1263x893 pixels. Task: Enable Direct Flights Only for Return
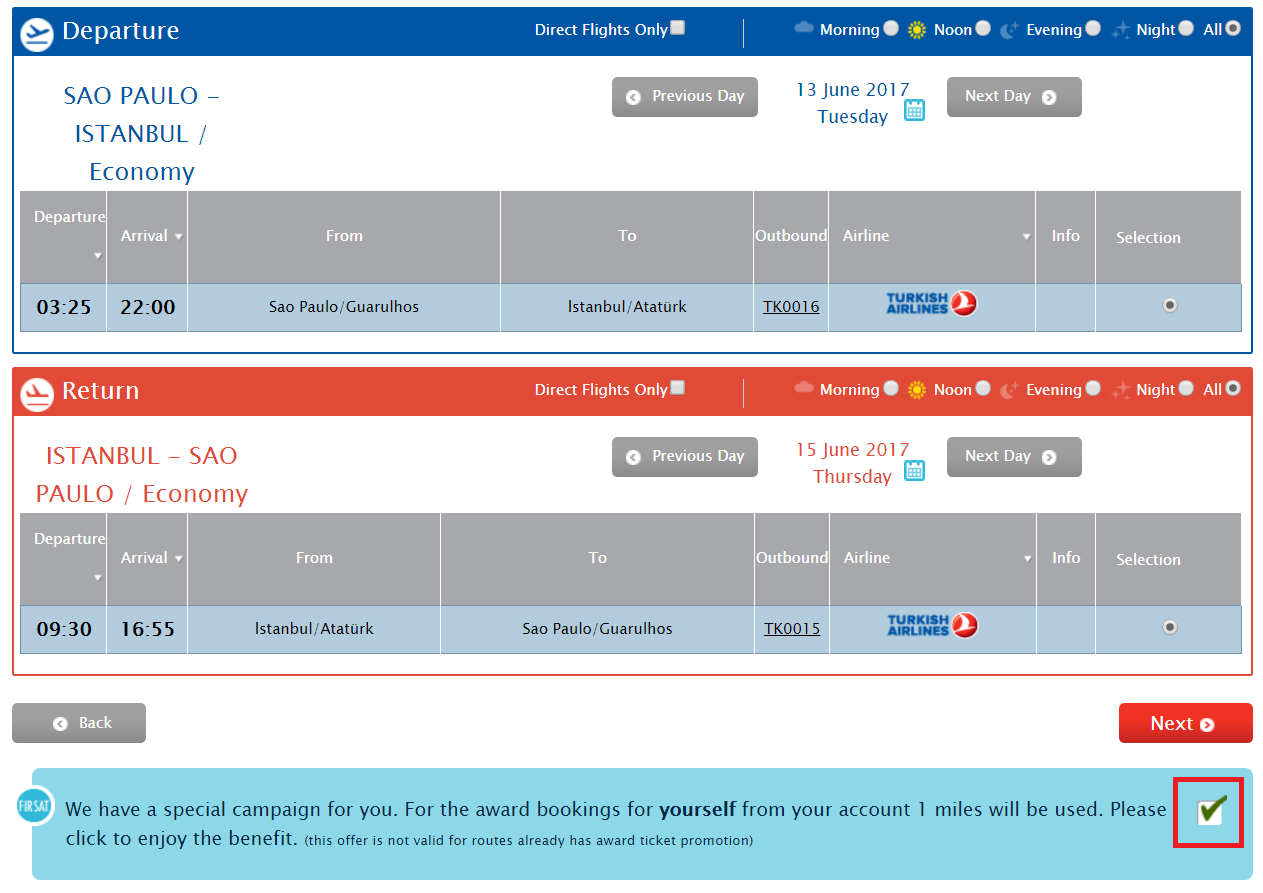[x=678, y=388]
